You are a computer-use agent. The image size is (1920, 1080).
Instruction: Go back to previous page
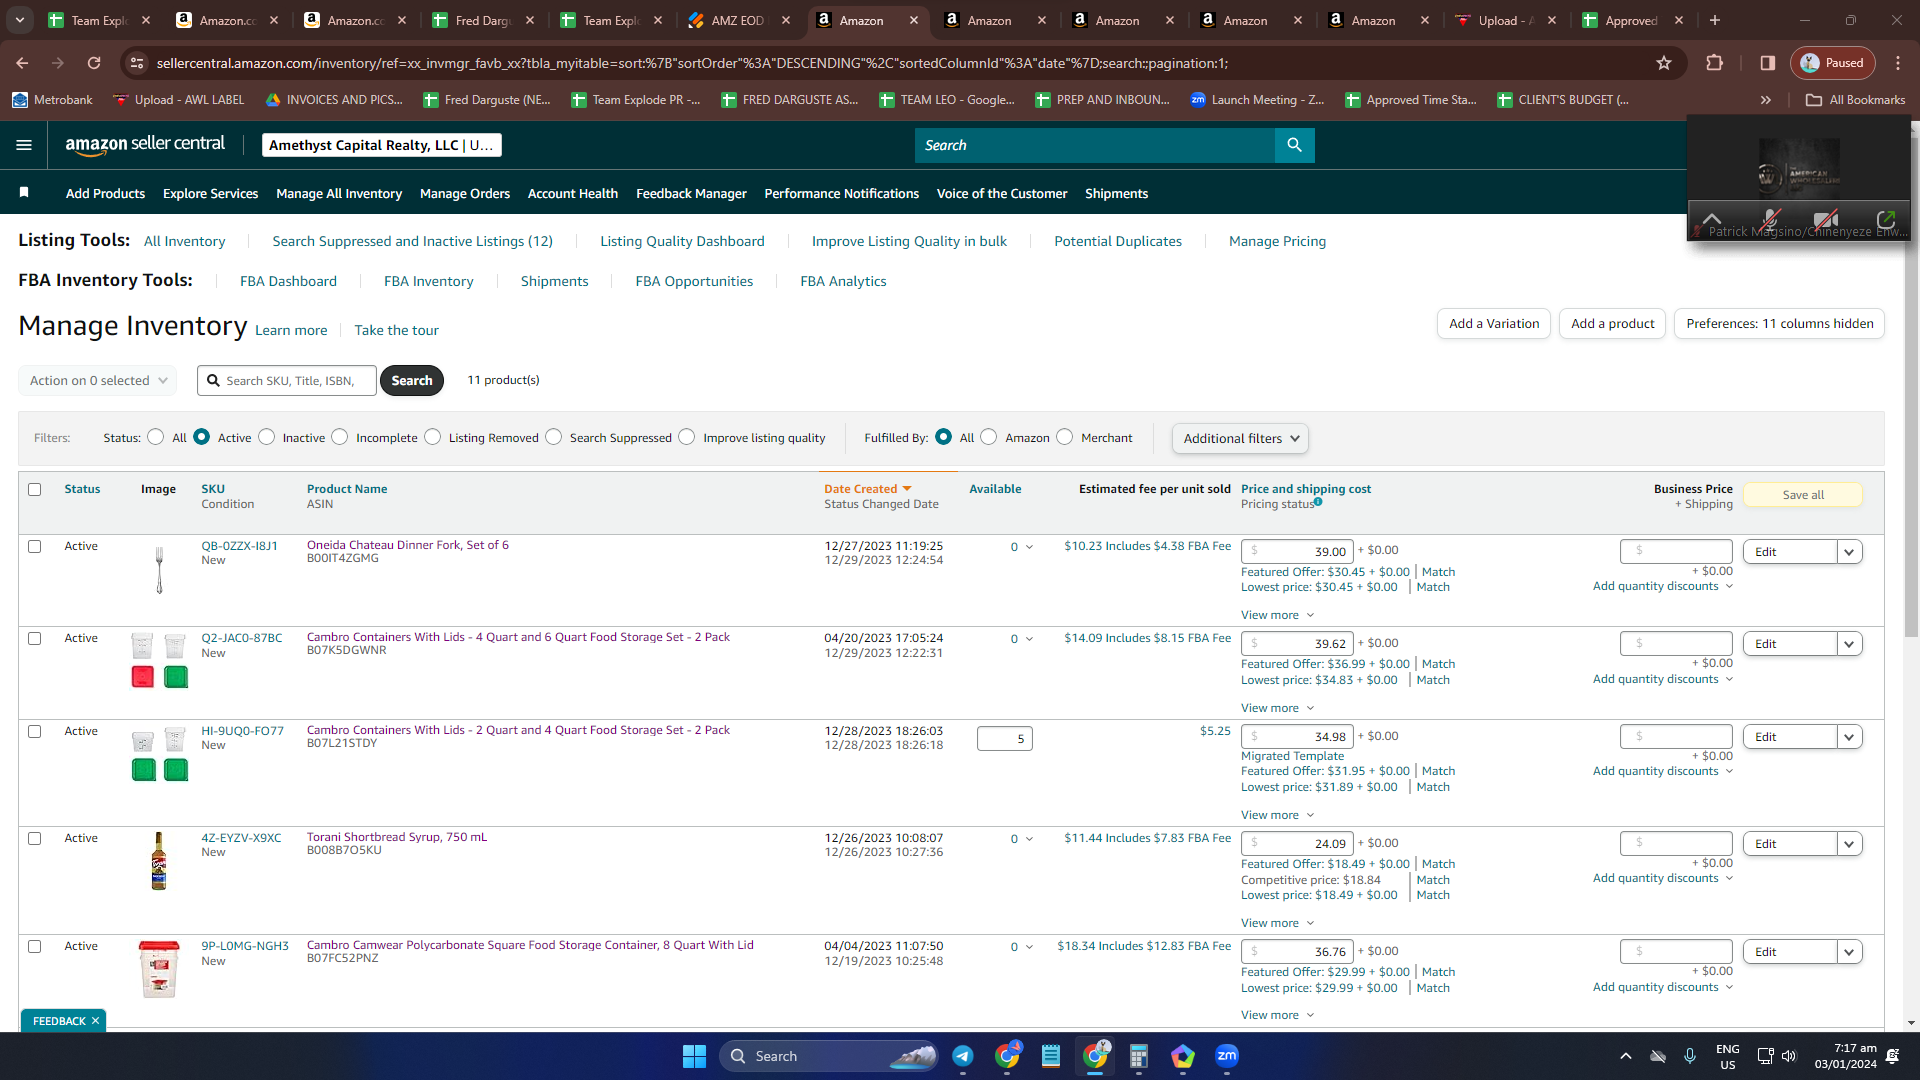22,63
